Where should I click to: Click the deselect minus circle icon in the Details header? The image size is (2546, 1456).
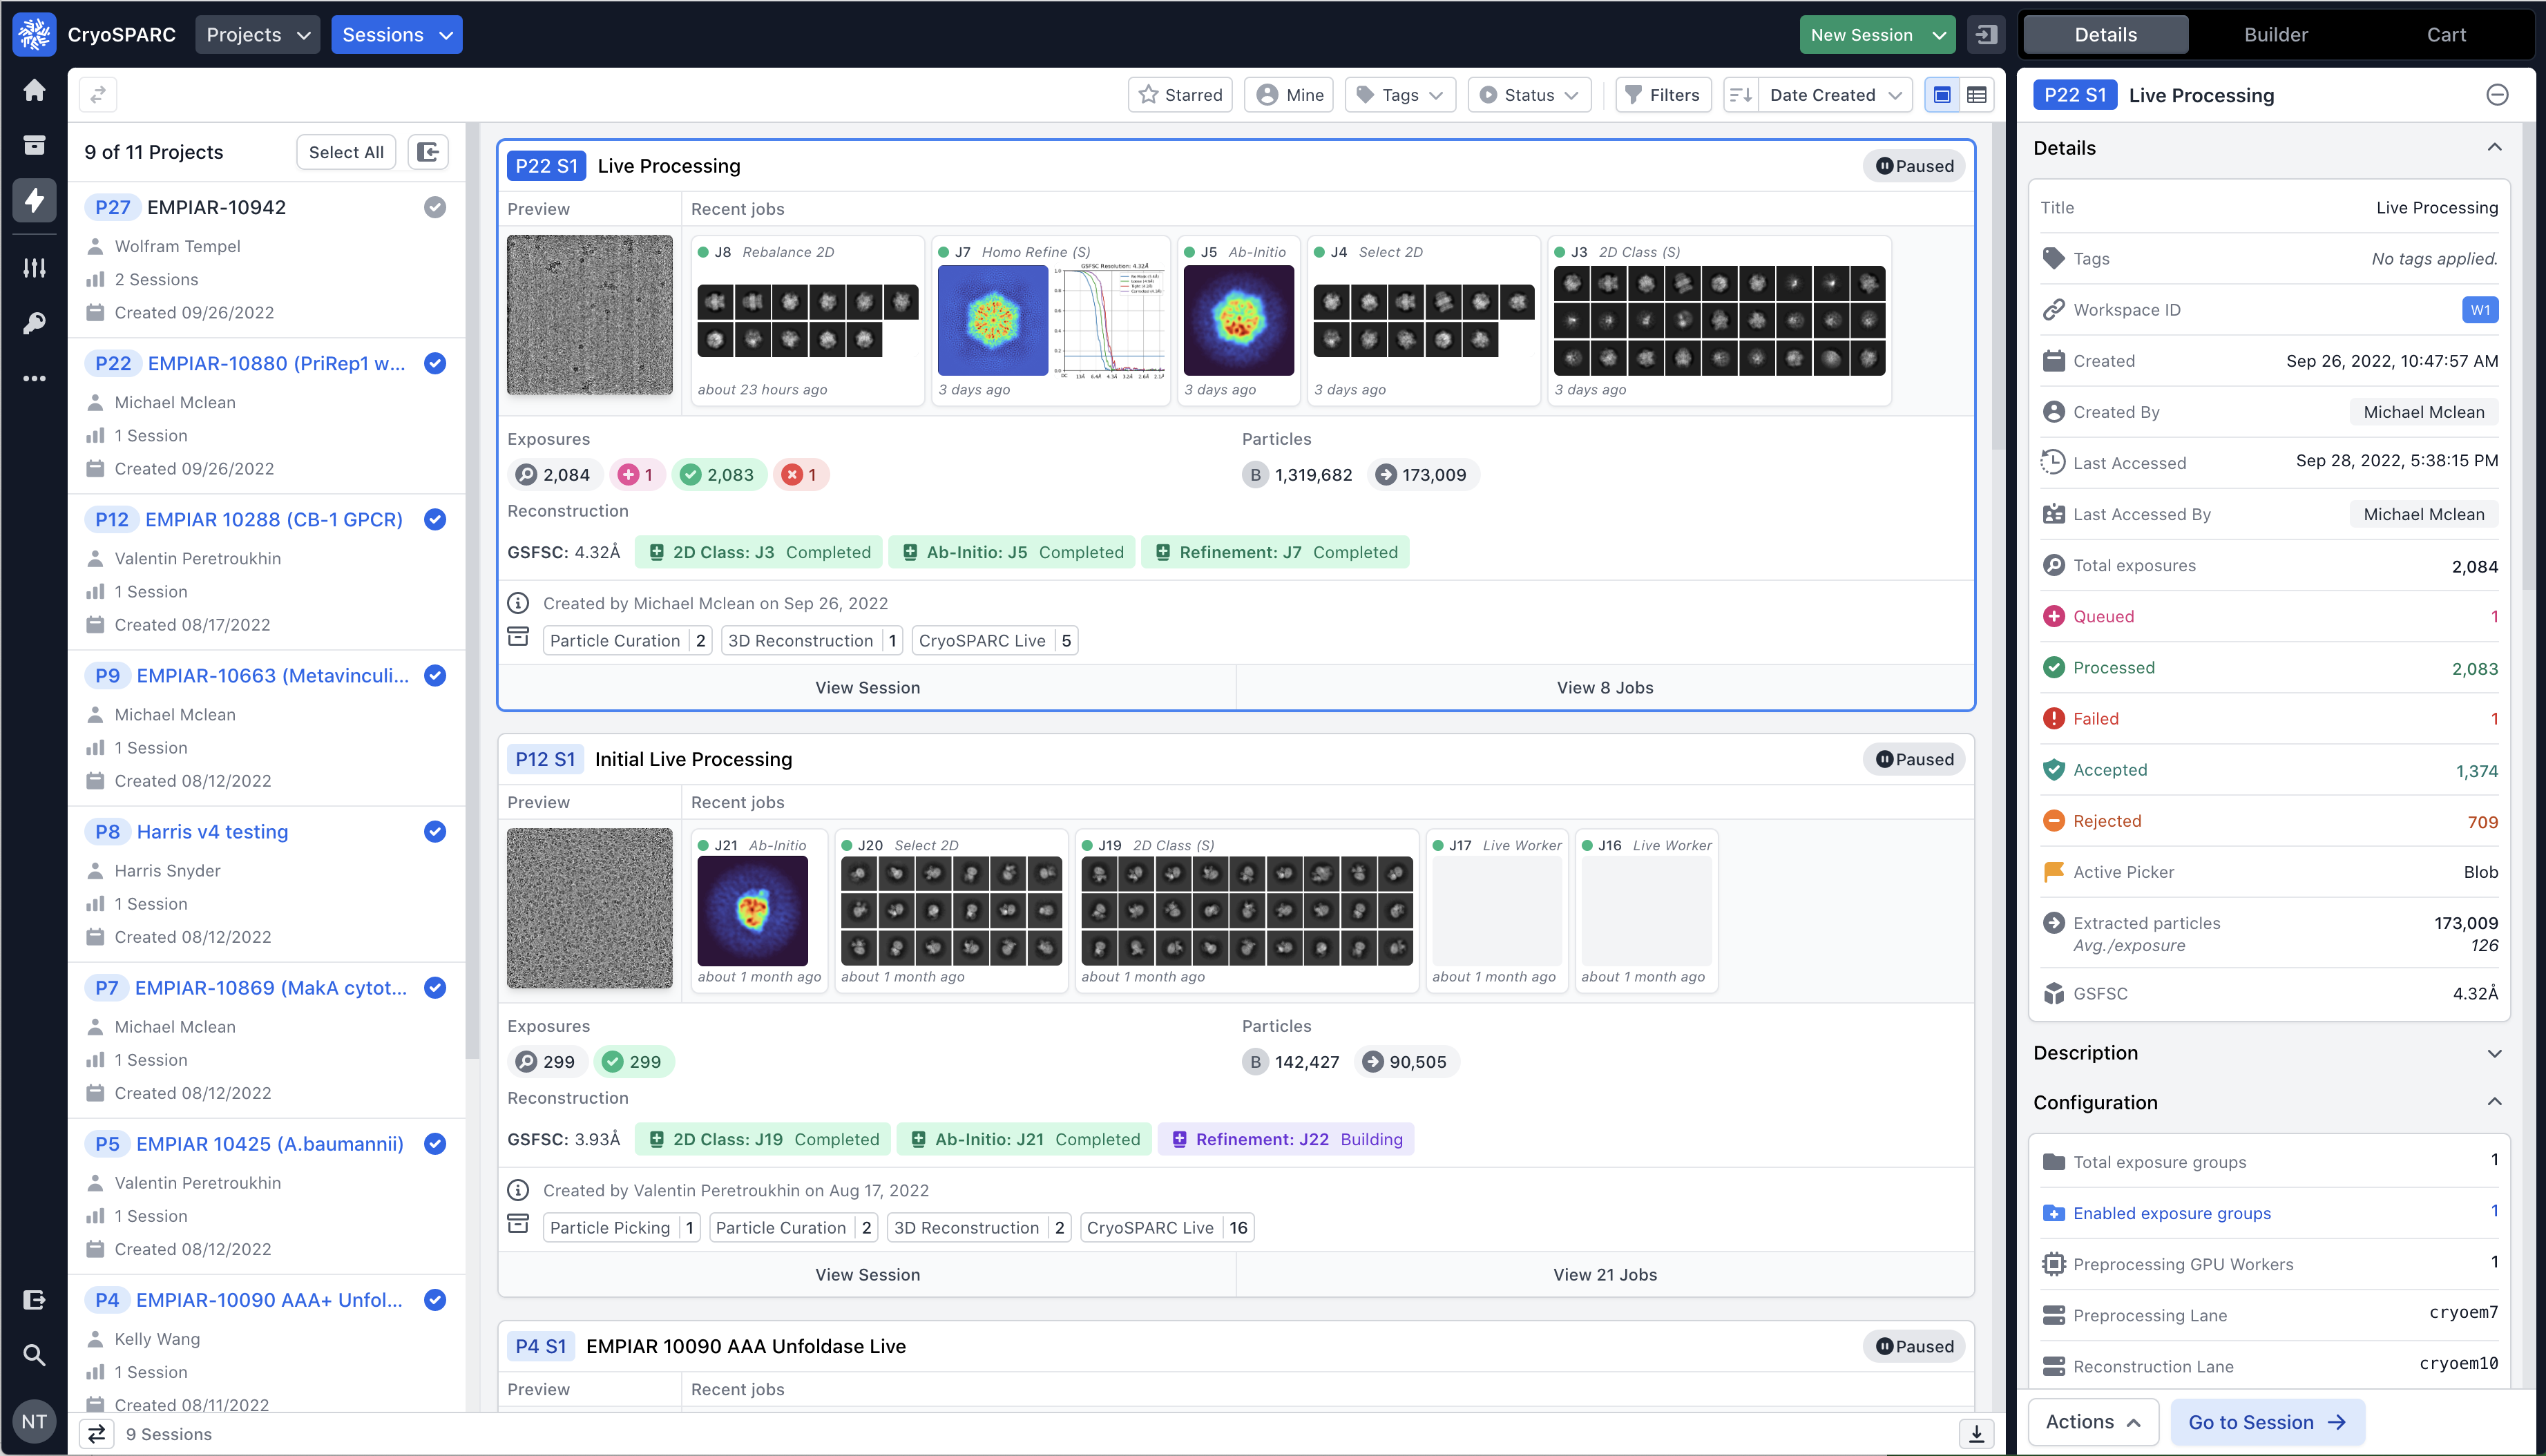point(2497,95)
